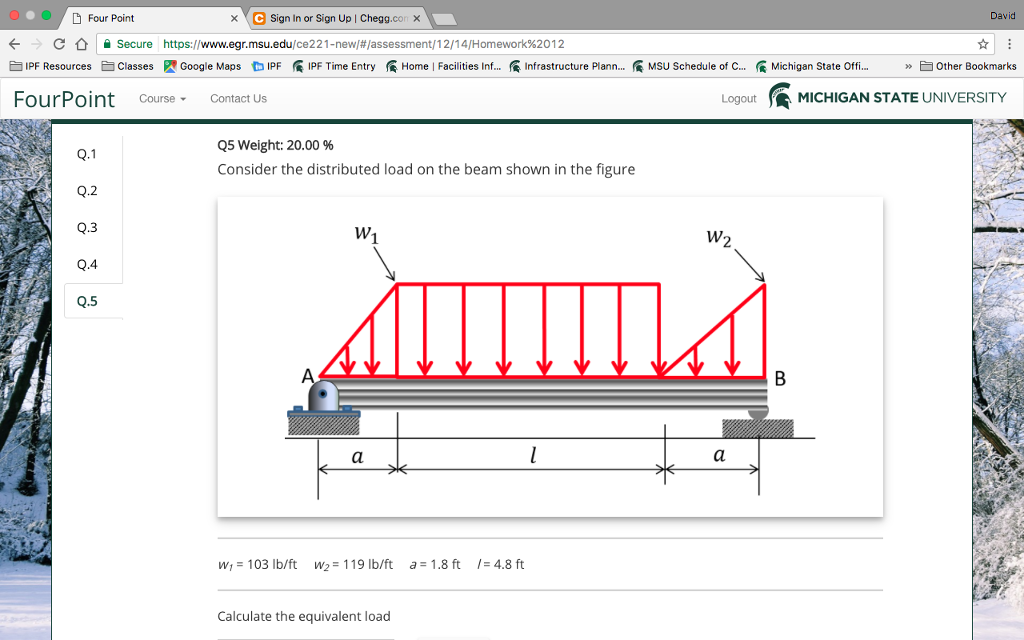Expand the hidden bookmarks chevron
This screenshot has width=1024, height=640.
pyautogui.click(x=908, y=66)
